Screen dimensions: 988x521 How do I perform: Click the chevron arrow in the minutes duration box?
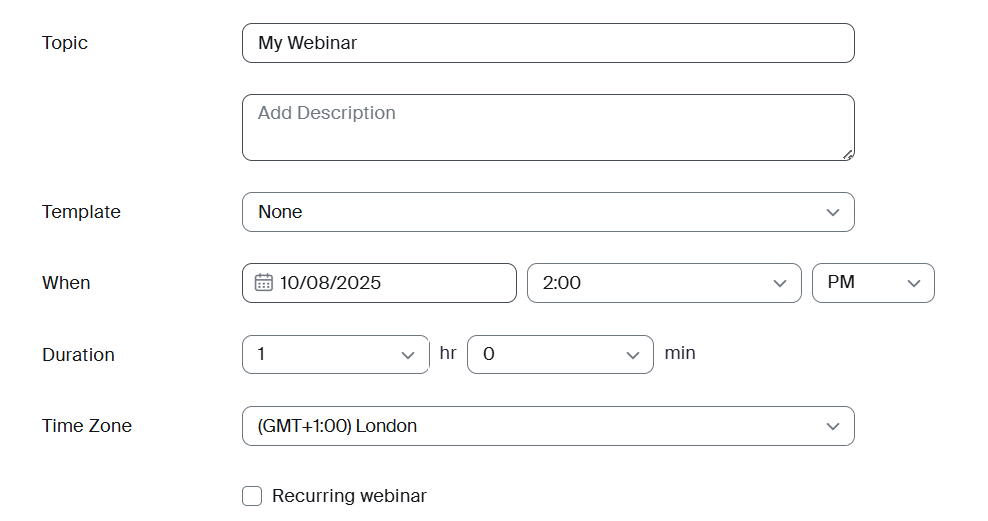pos(632,355)
